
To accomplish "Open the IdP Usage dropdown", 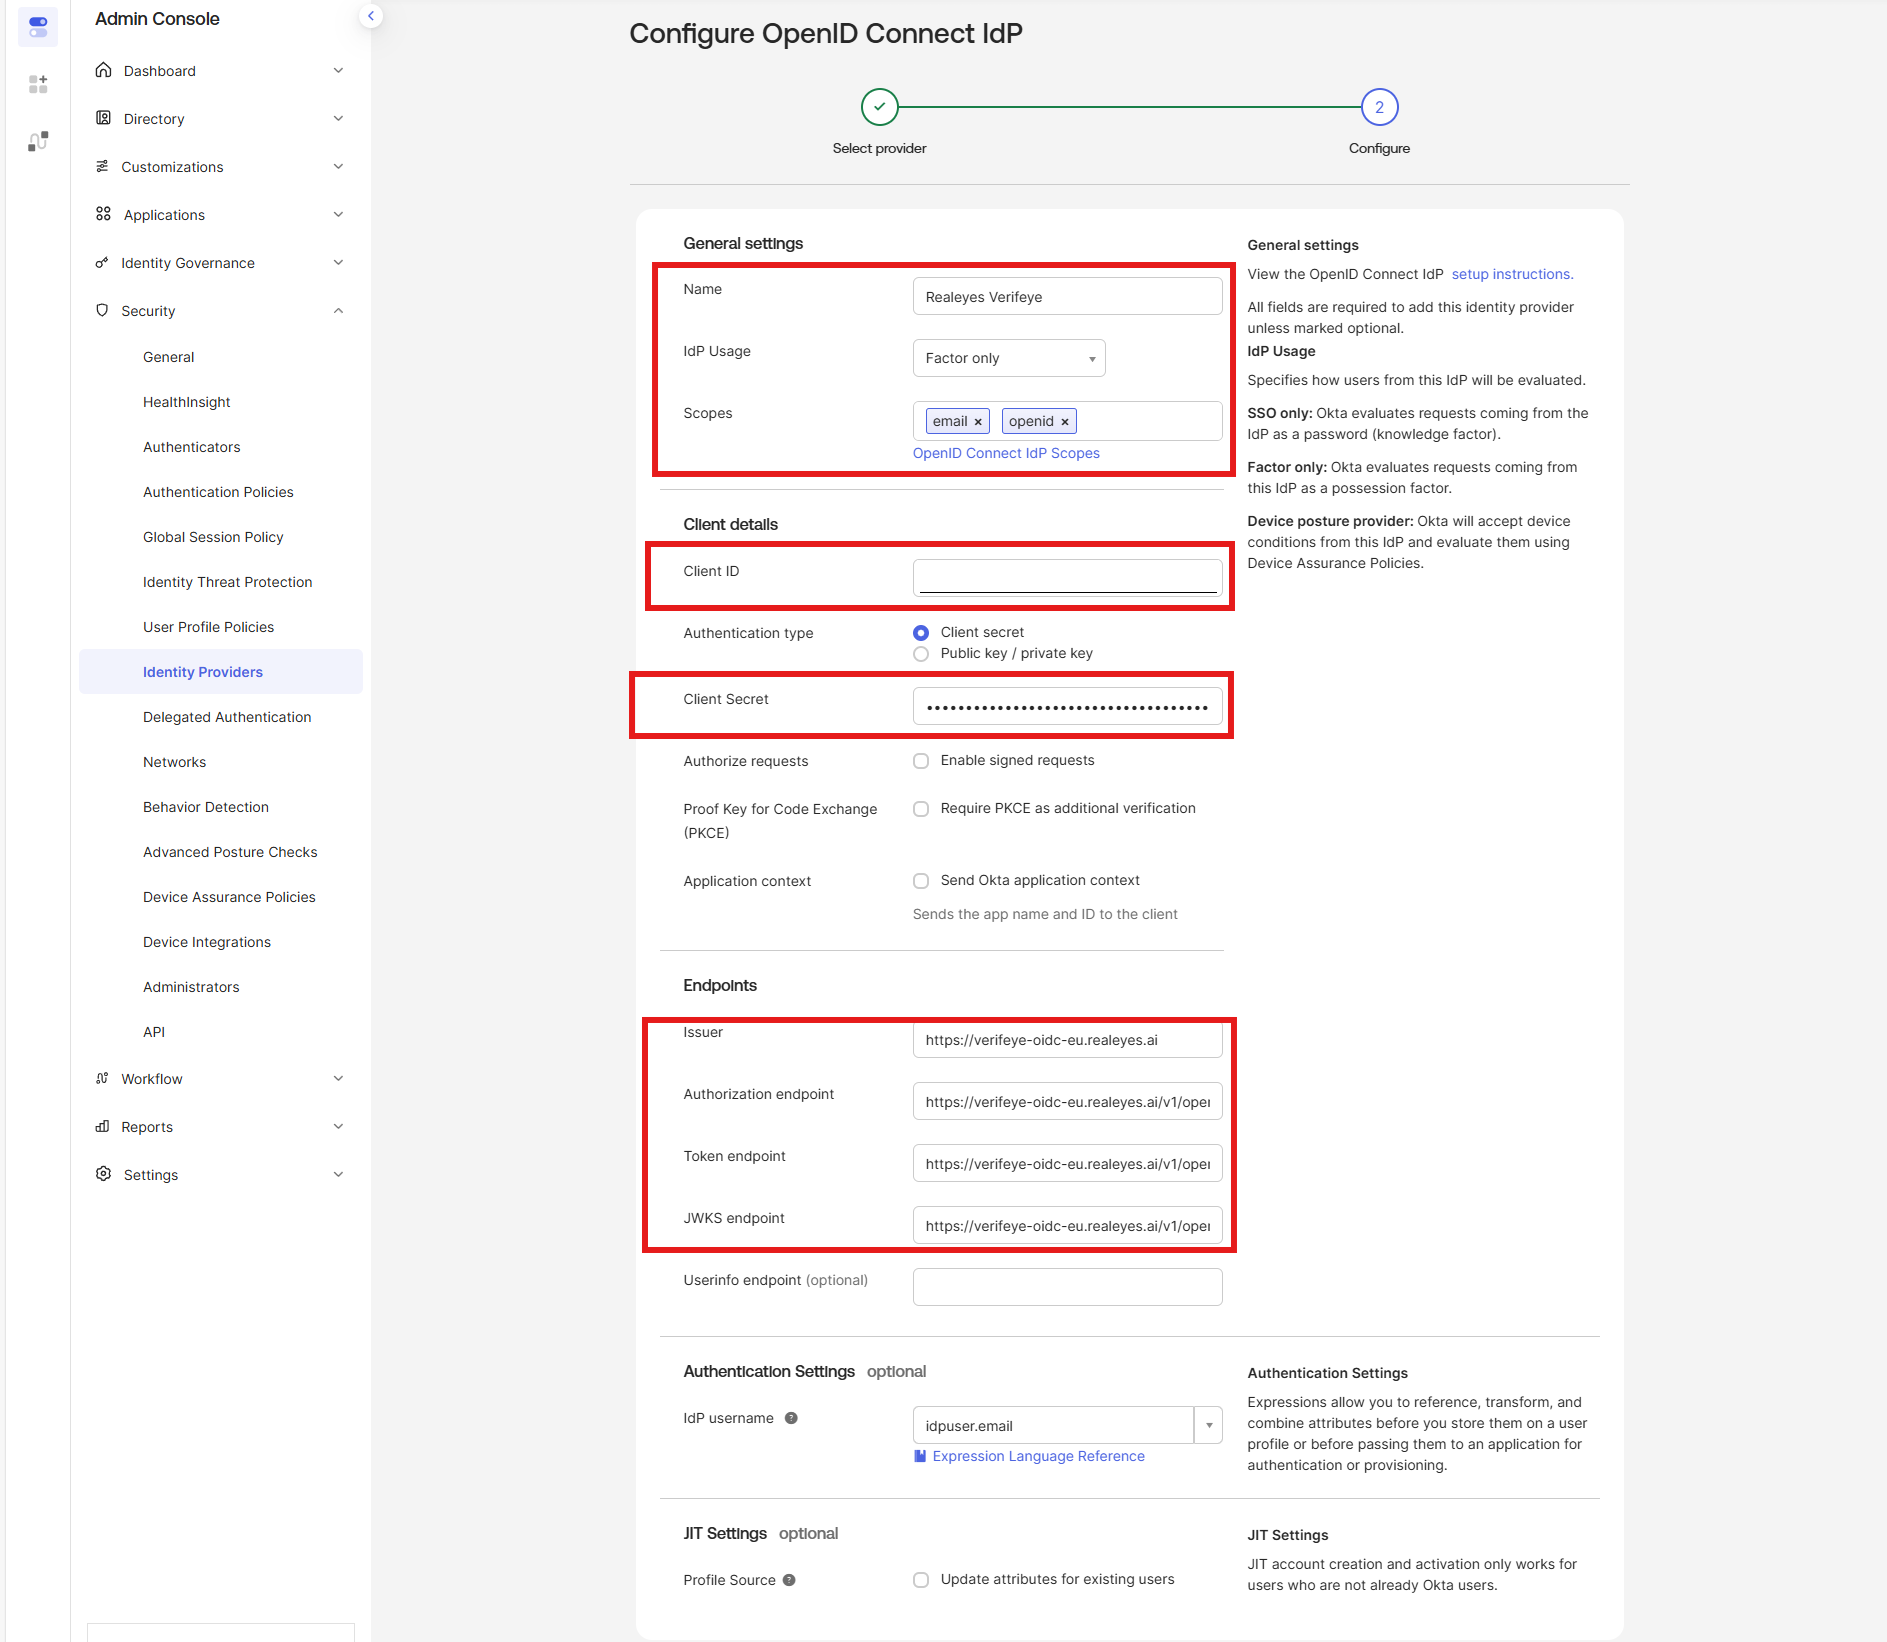I will click(1008, 358).
